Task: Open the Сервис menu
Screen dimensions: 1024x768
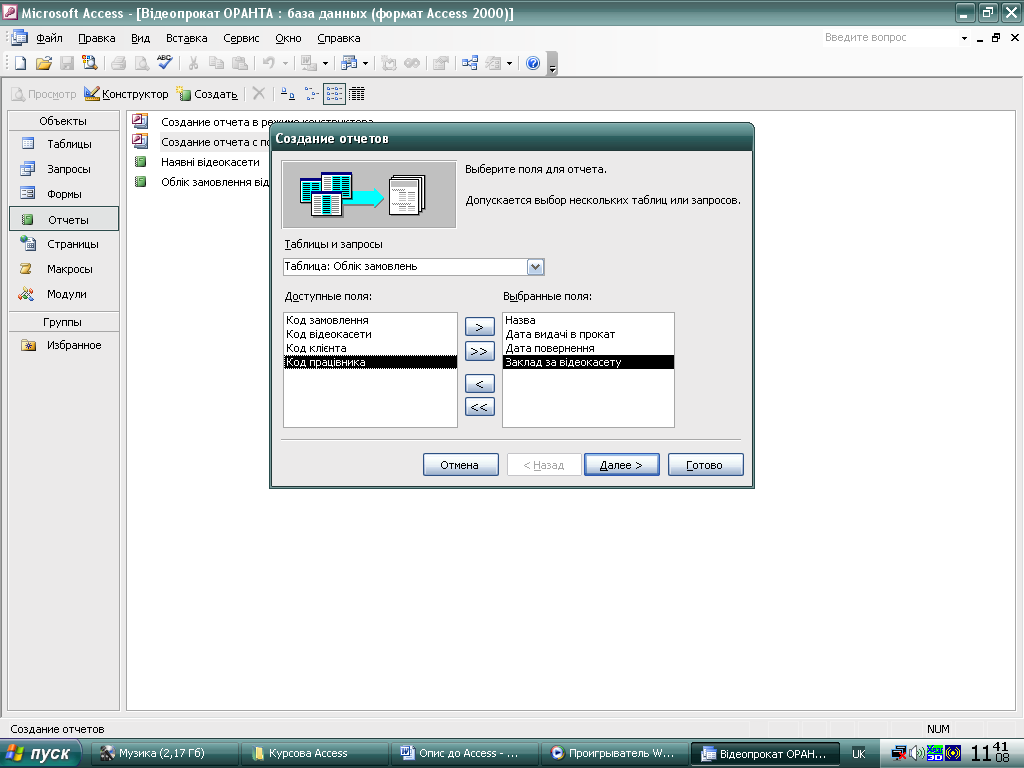Action: (241, 38)
